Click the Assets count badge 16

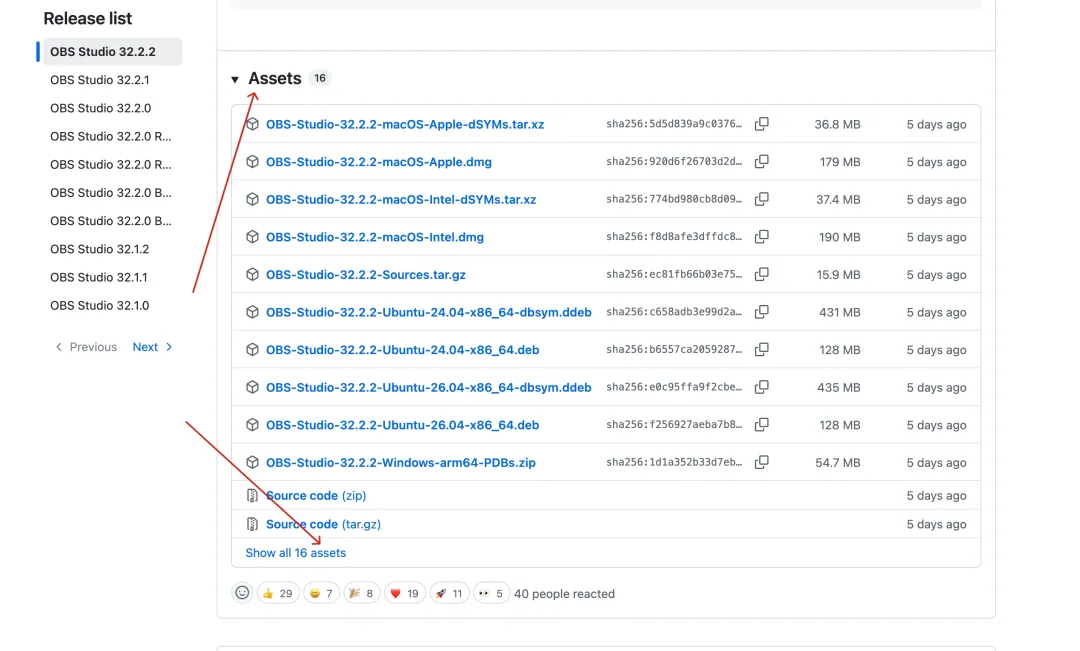coord(320,79)
